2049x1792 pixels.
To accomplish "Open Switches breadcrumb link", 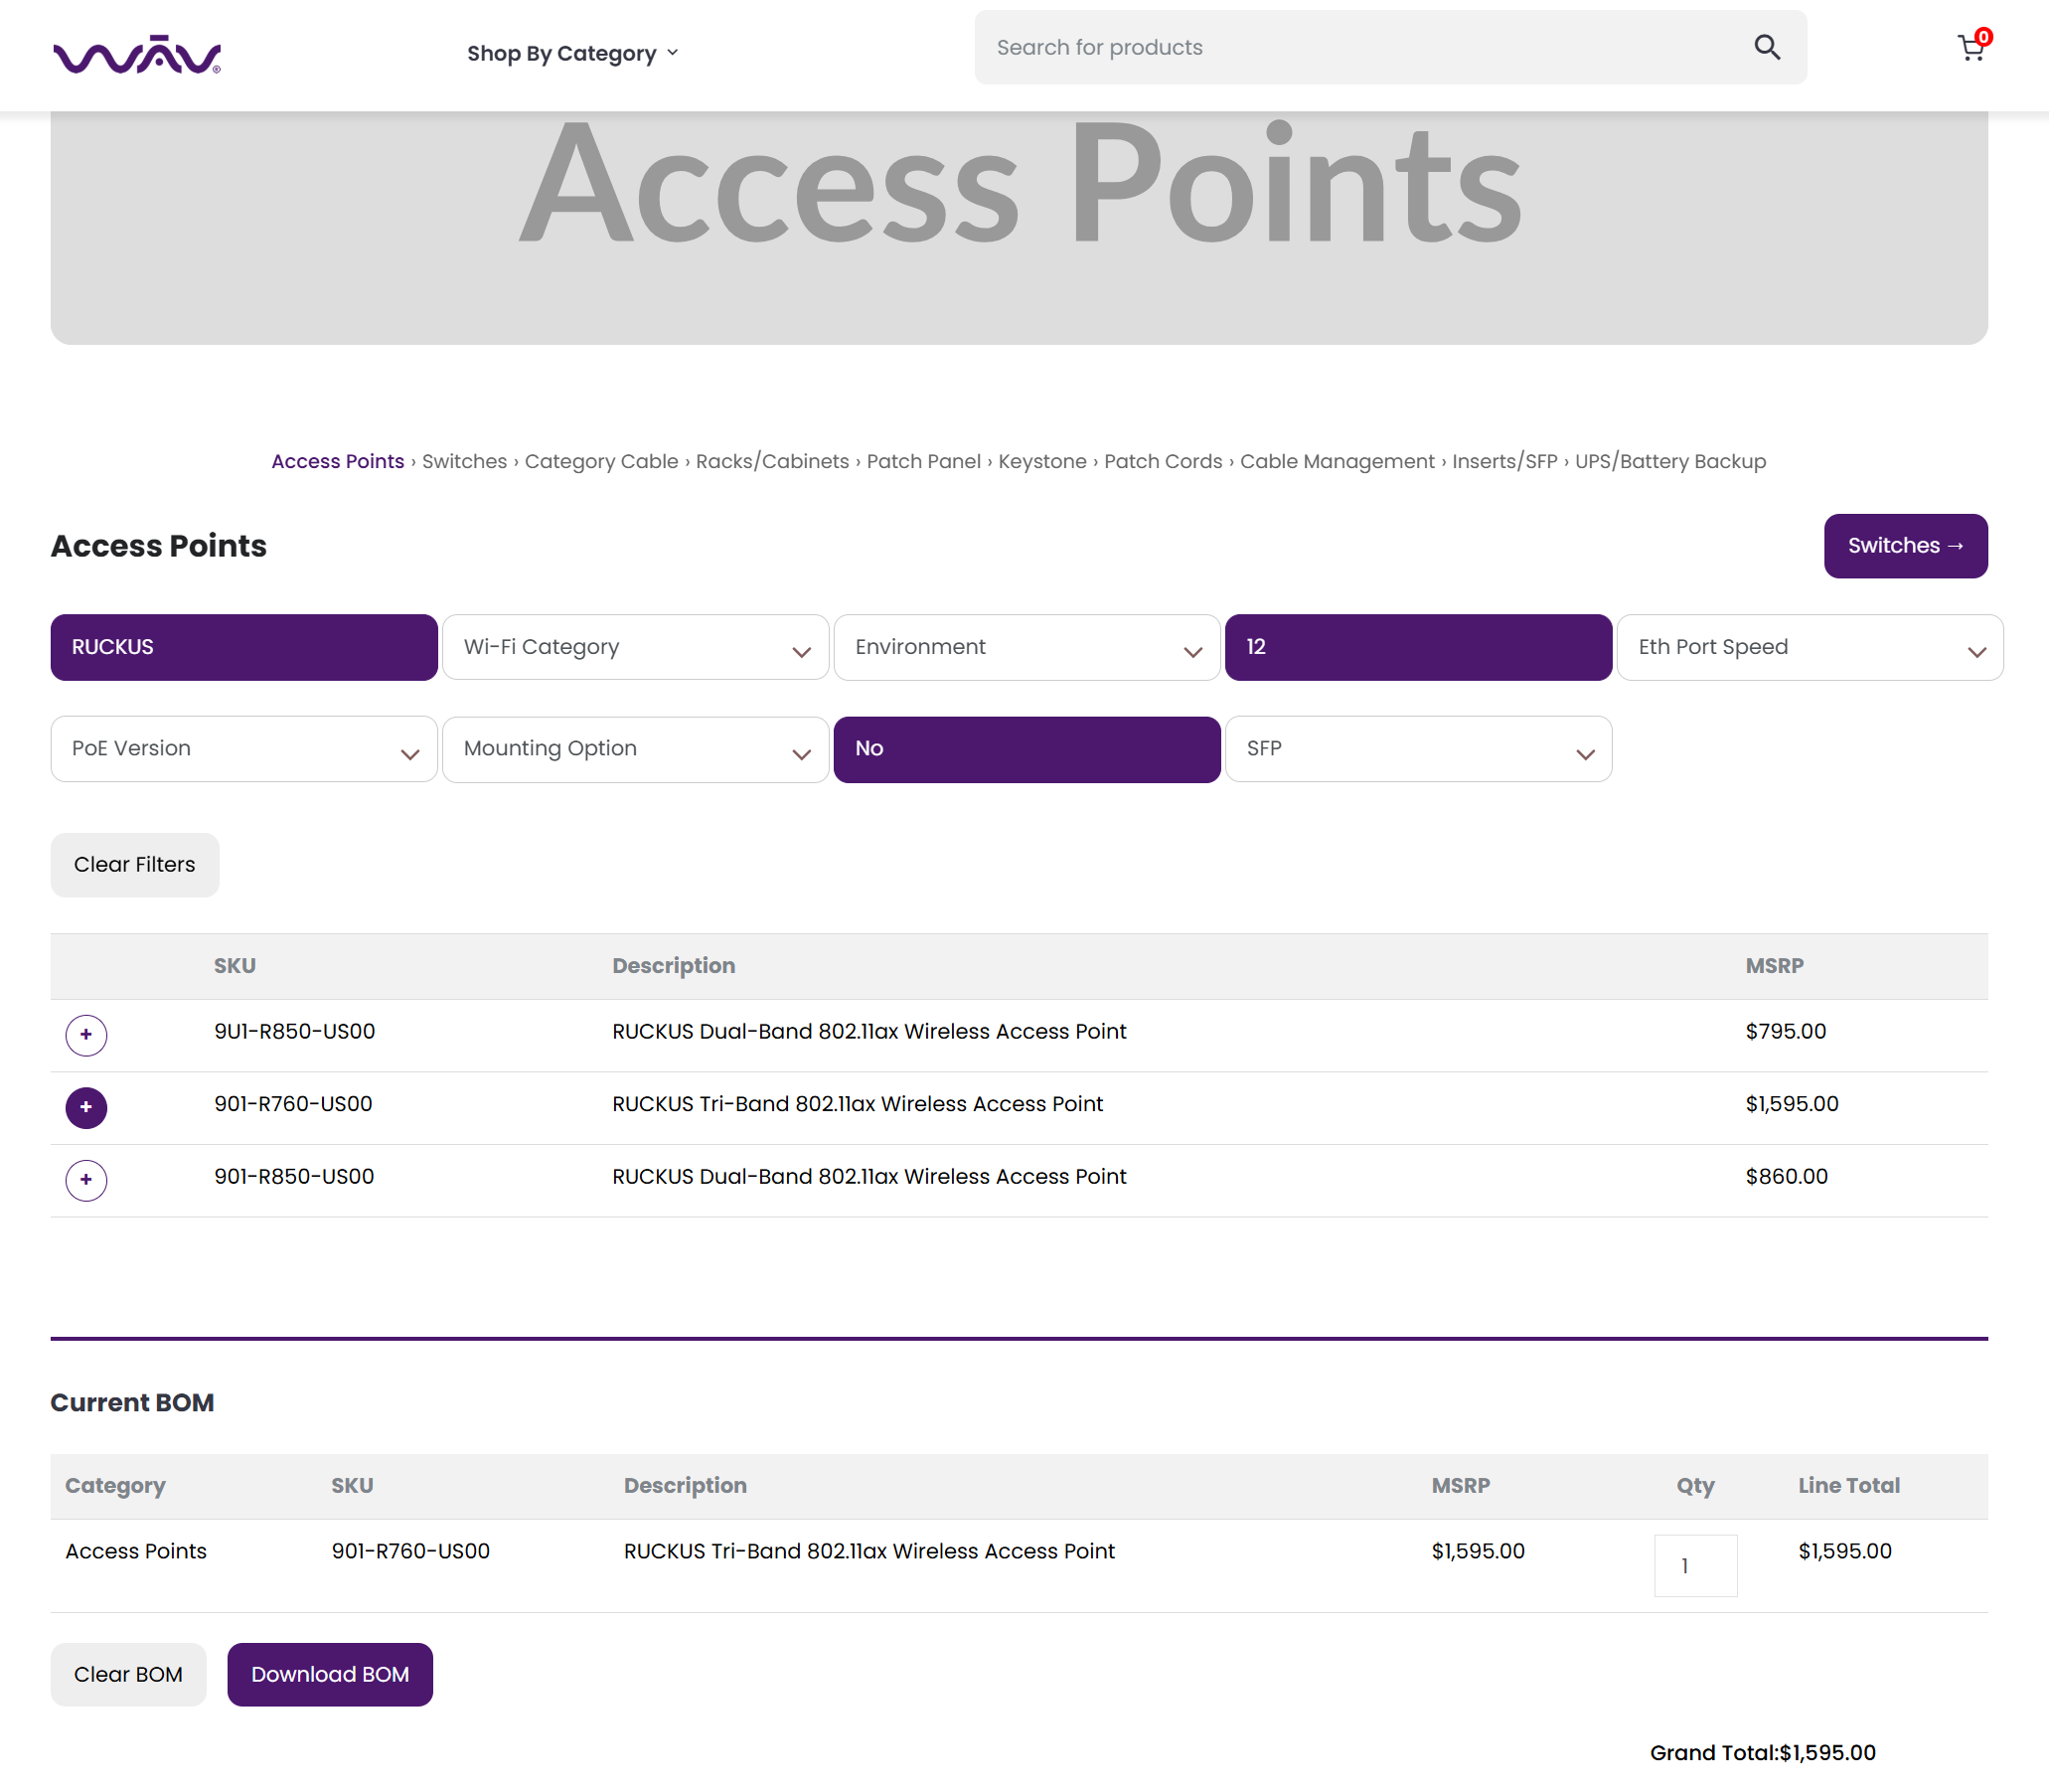I will point(465,462).
